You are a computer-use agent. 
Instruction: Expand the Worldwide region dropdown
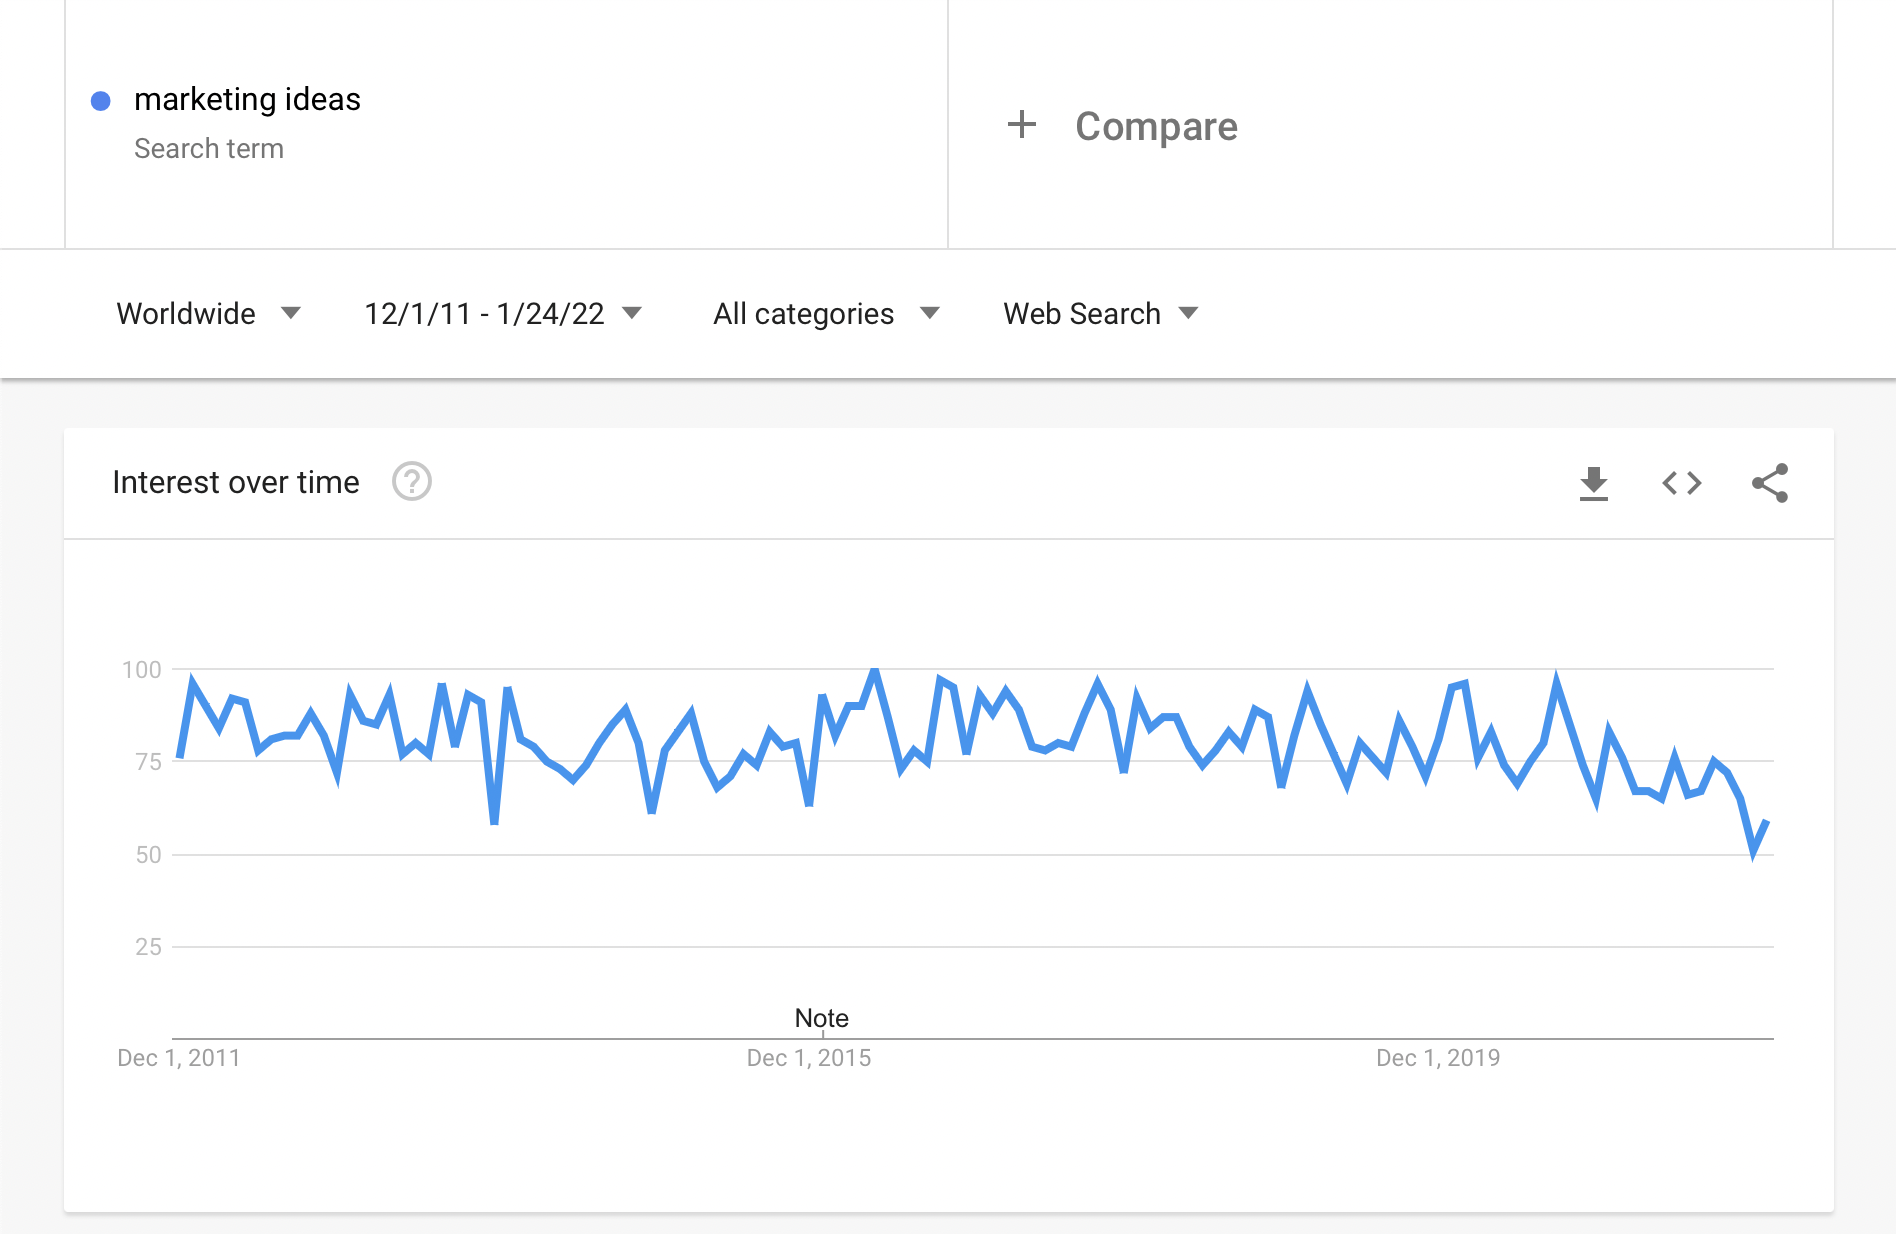pos(209,314)
